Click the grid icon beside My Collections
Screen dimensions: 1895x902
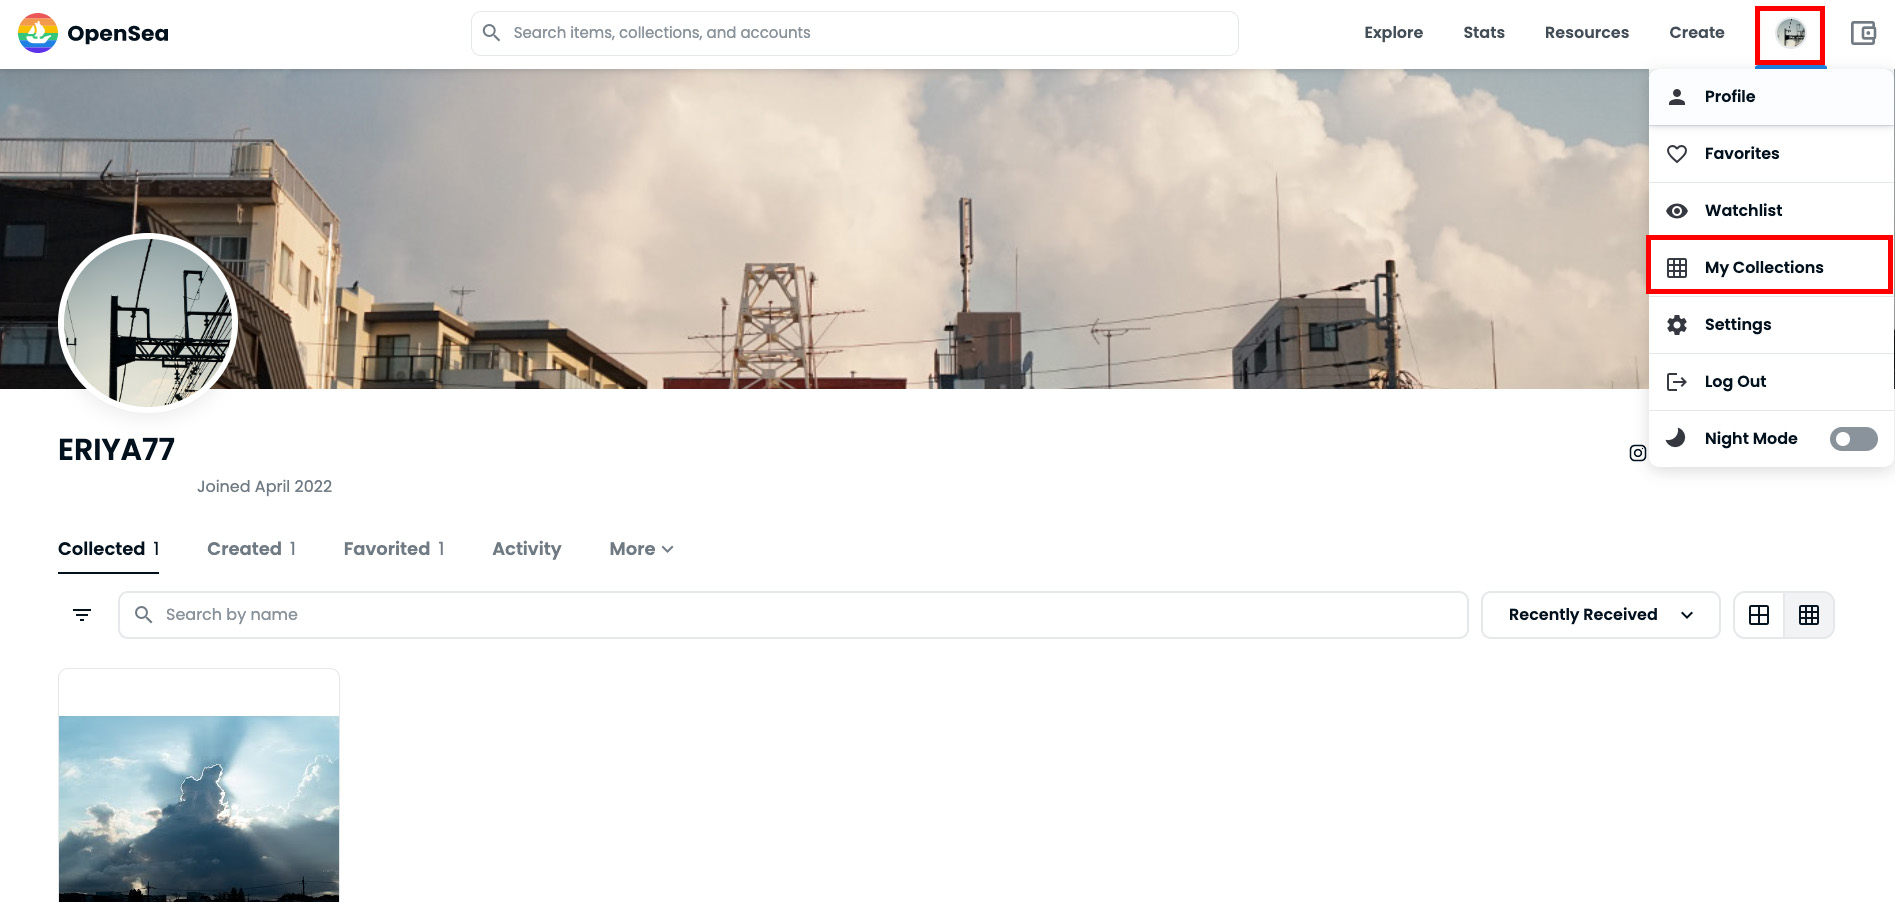tap(1677, 268)
